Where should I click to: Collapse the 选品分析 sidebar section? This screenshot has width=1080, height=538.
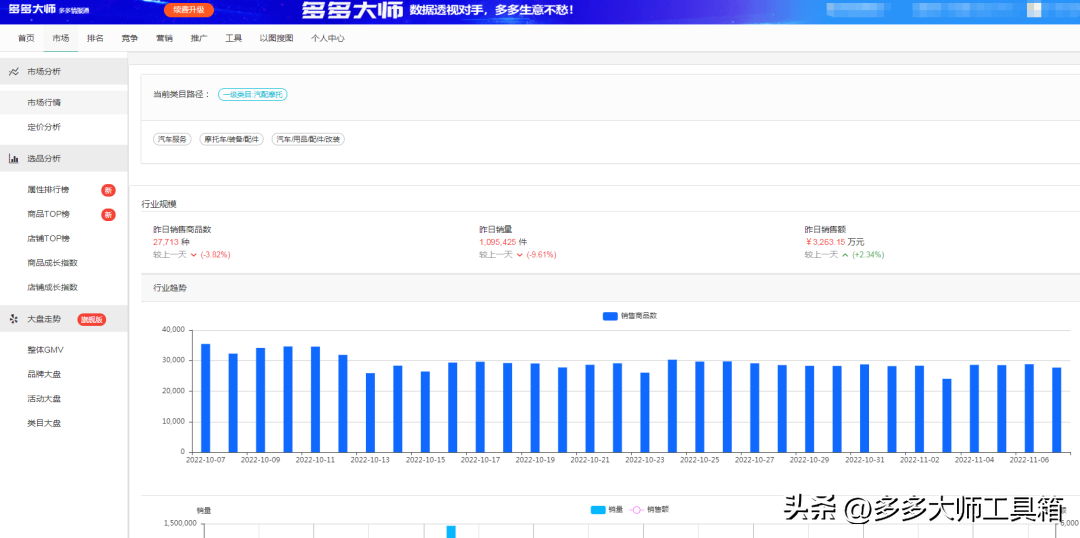pos(63,158)
